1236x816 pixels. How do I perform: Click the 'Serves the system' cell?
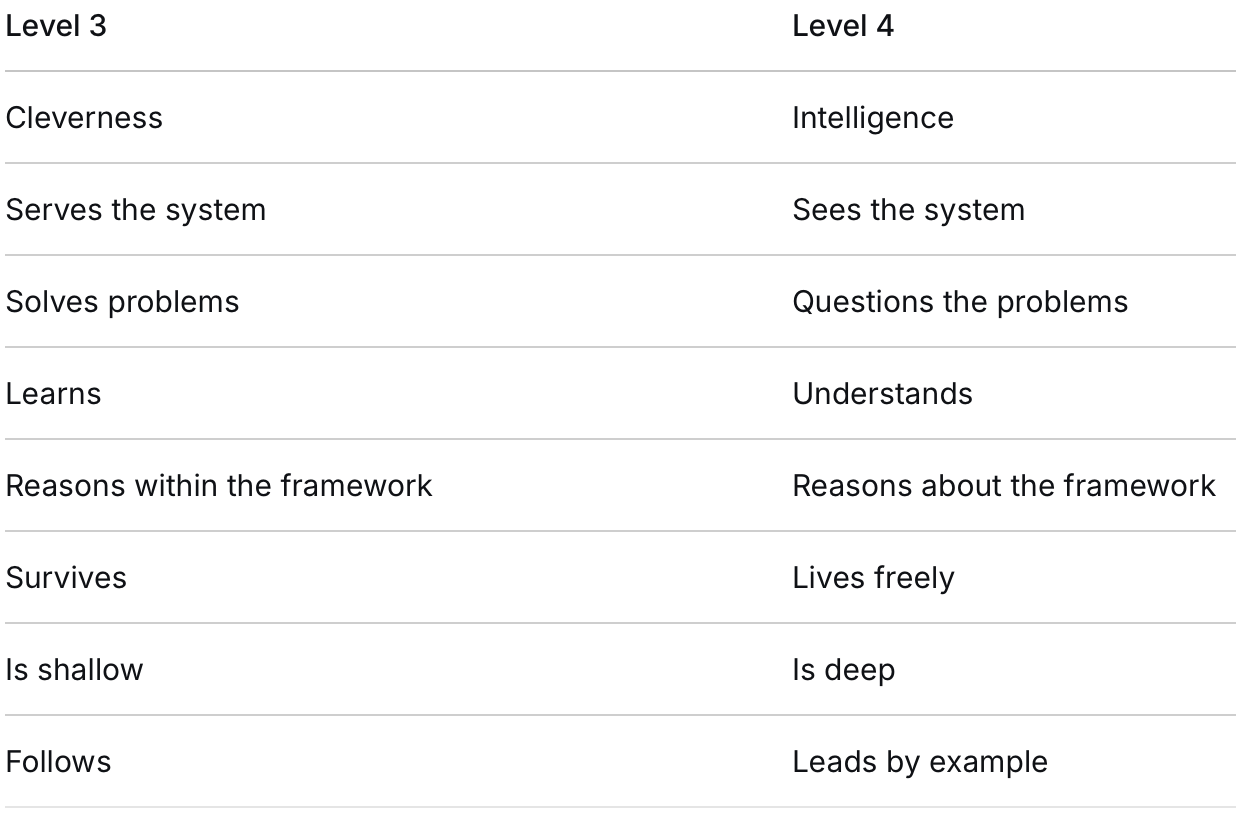[136, 210]
